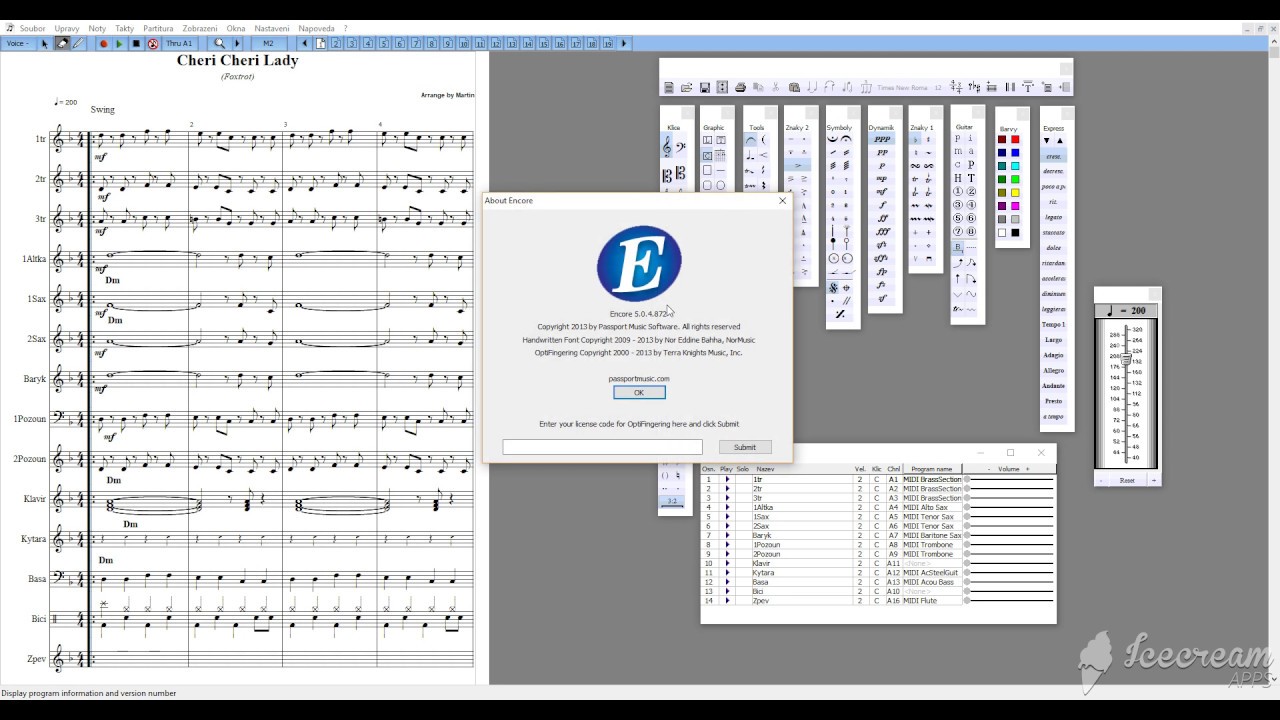Select the letter H in Guitar palette
The height and width of the screenshot is (720, 1280).
(x=957, y=178)
